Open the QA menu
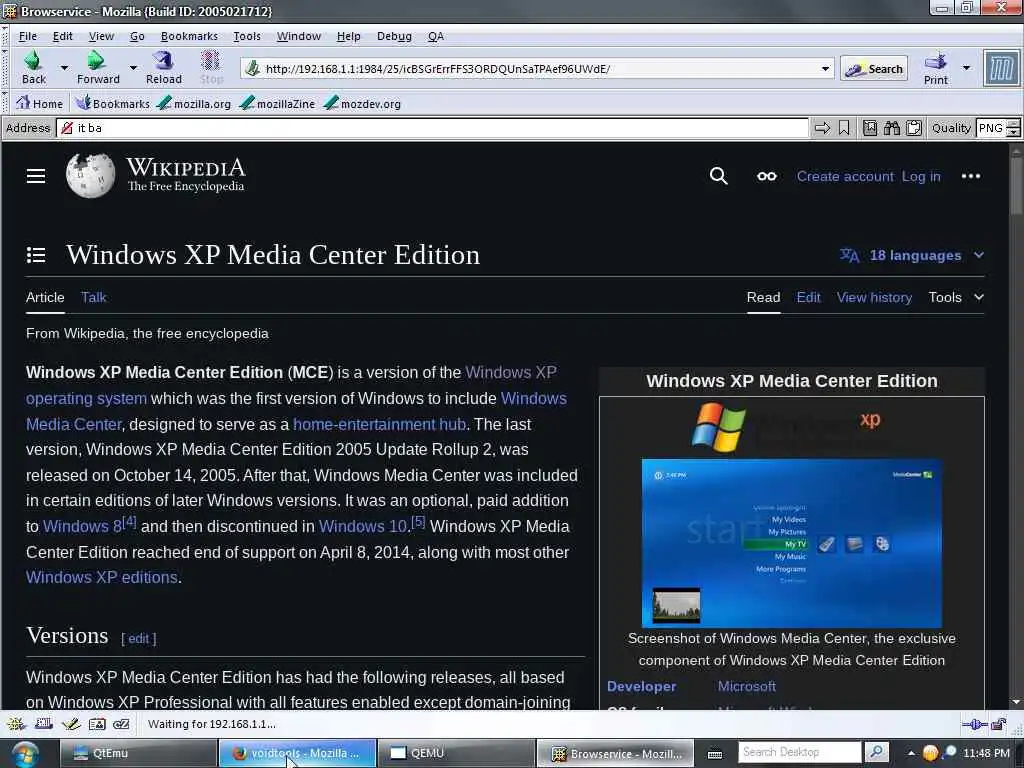 coord(436,36)
